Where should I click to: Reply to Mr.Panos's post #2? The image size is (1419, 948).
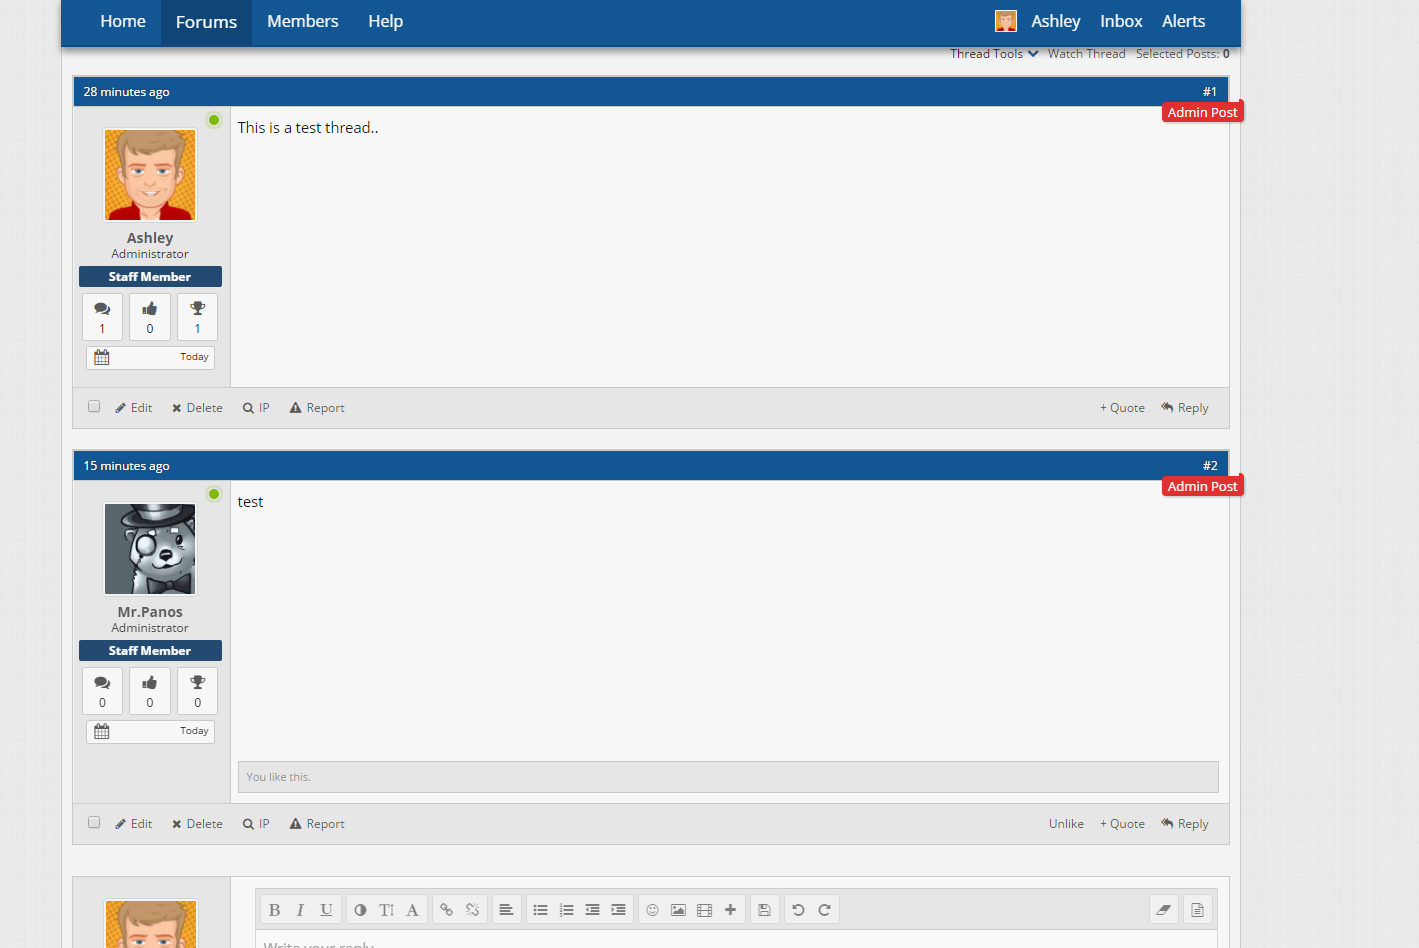click(x=1185, y=824)
